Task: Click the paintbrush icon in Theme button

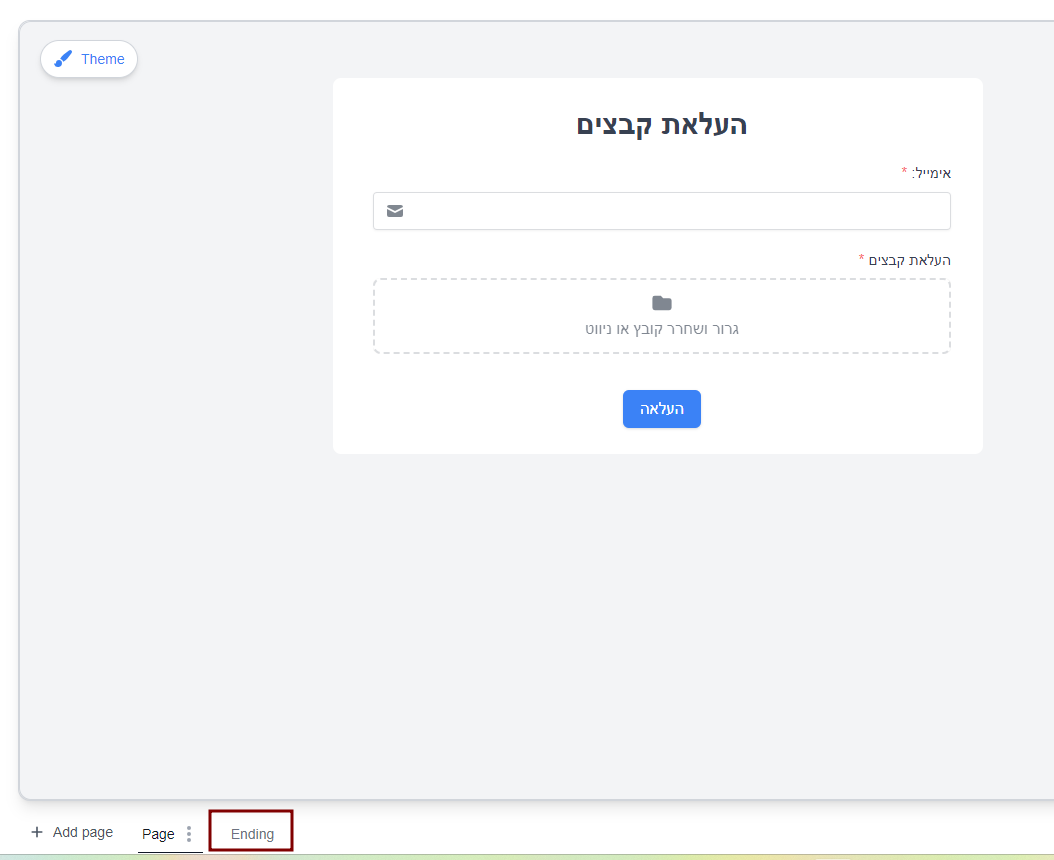Action: click(x=63, y=59)
